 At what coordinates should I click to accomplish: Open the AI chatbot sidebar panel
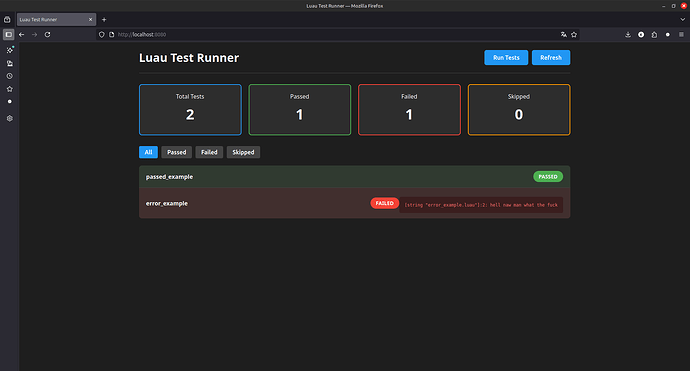(10, 50)
